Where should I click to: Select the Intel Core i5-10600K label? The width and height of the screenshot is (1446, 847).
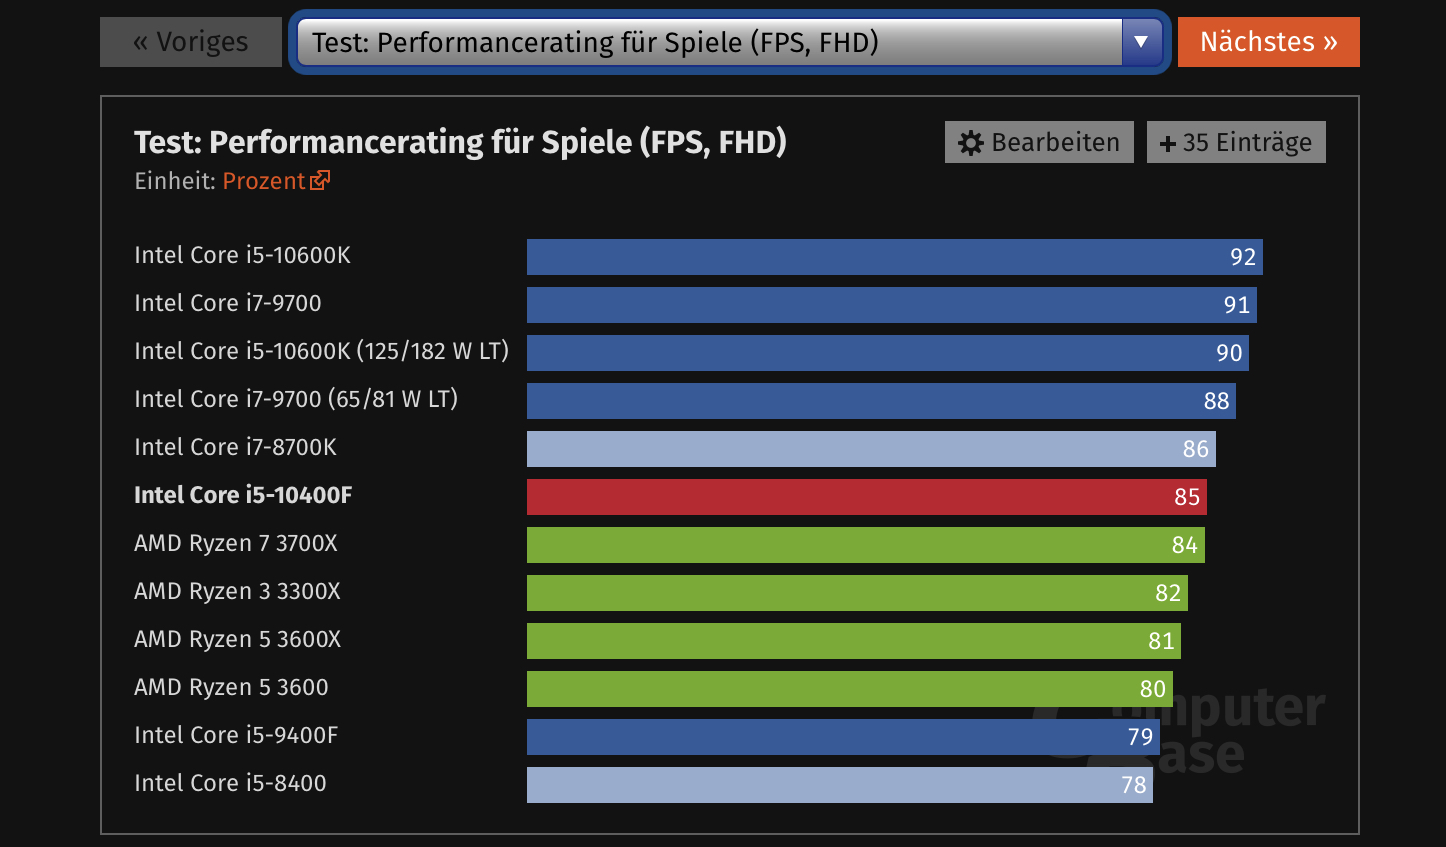click(243, 255)
